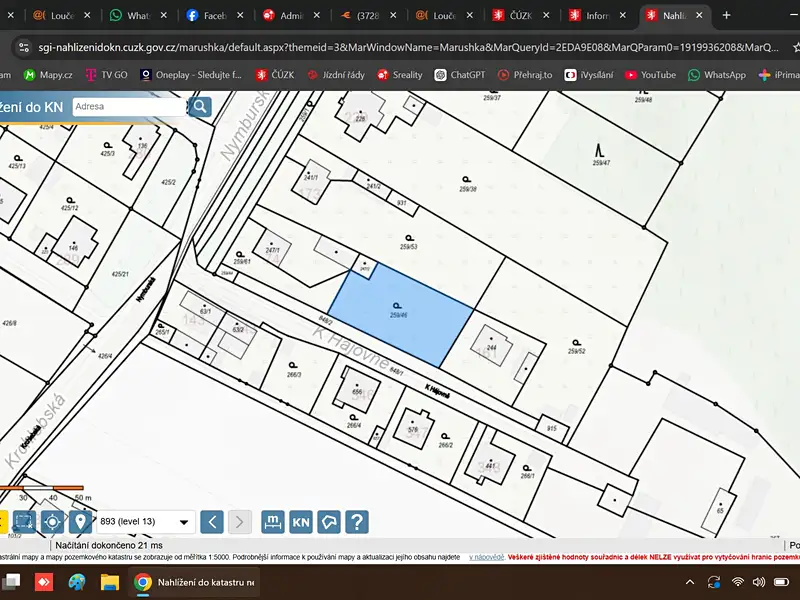Click building 146 on the map
Viewport: 800px width, 600px height.
[x=74, y=244]
